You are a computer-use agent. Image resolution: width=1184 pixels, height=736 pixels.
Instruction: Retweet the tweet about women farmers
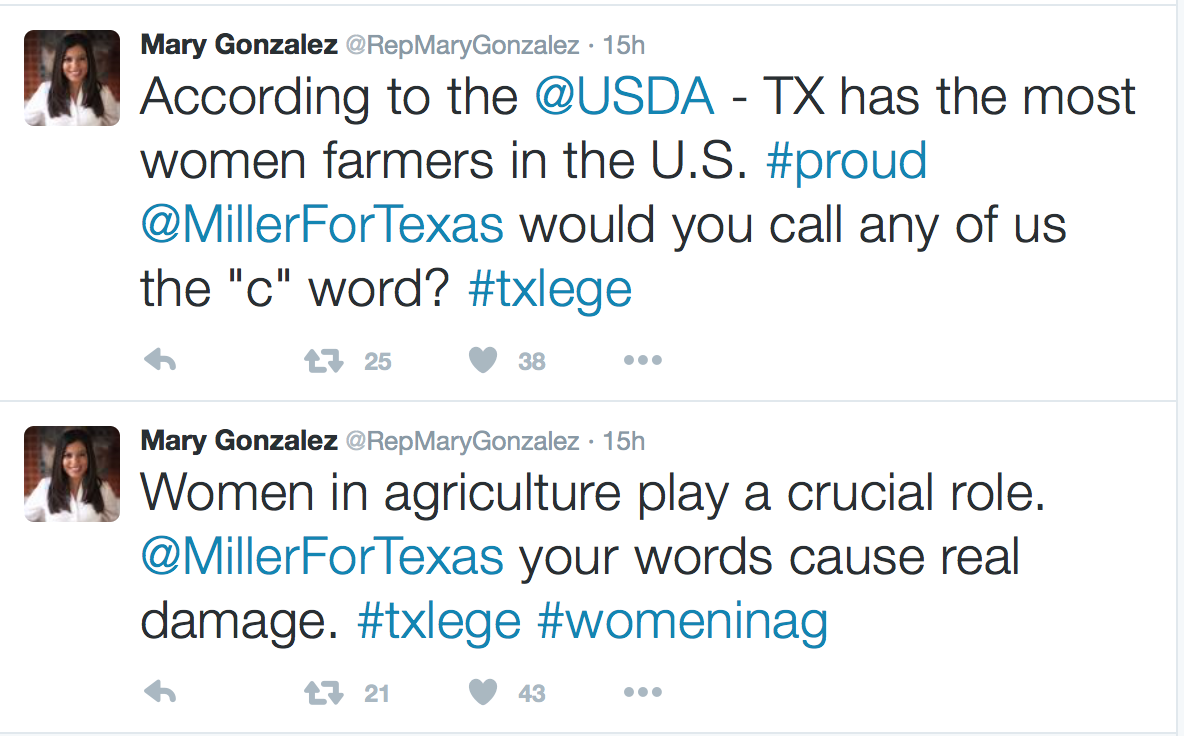[x=325, y=361]
